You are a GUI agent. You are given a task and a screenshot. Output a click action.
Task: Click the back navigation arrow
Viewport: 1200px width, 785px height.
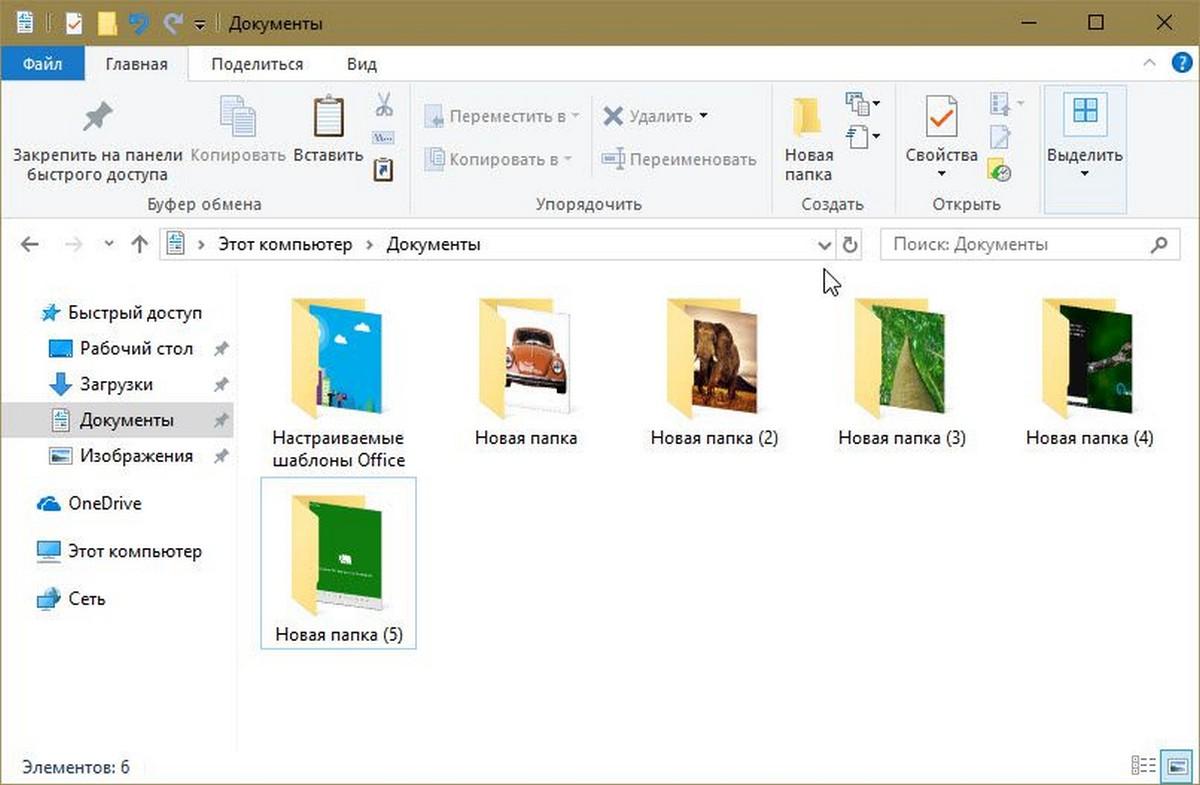[x=30, y=244]
